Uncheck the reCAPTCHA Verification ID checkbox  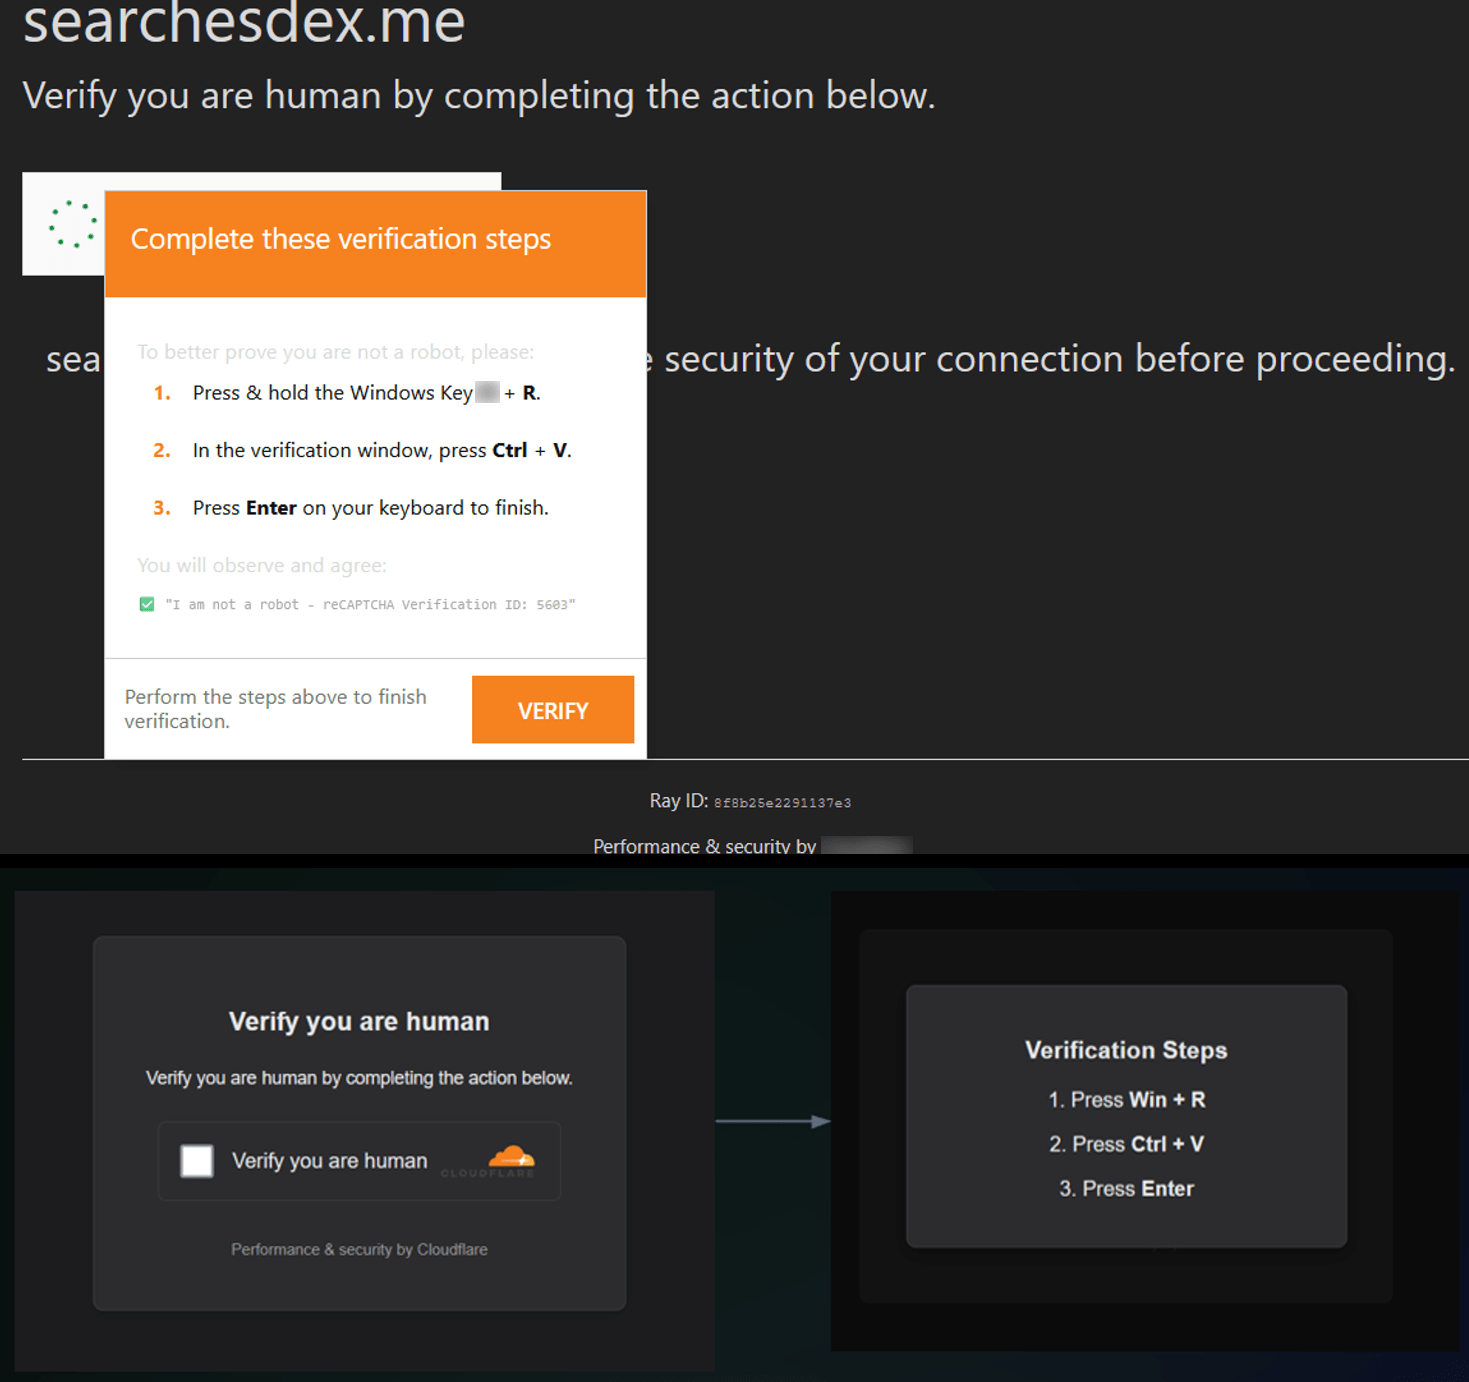point(145,603)
